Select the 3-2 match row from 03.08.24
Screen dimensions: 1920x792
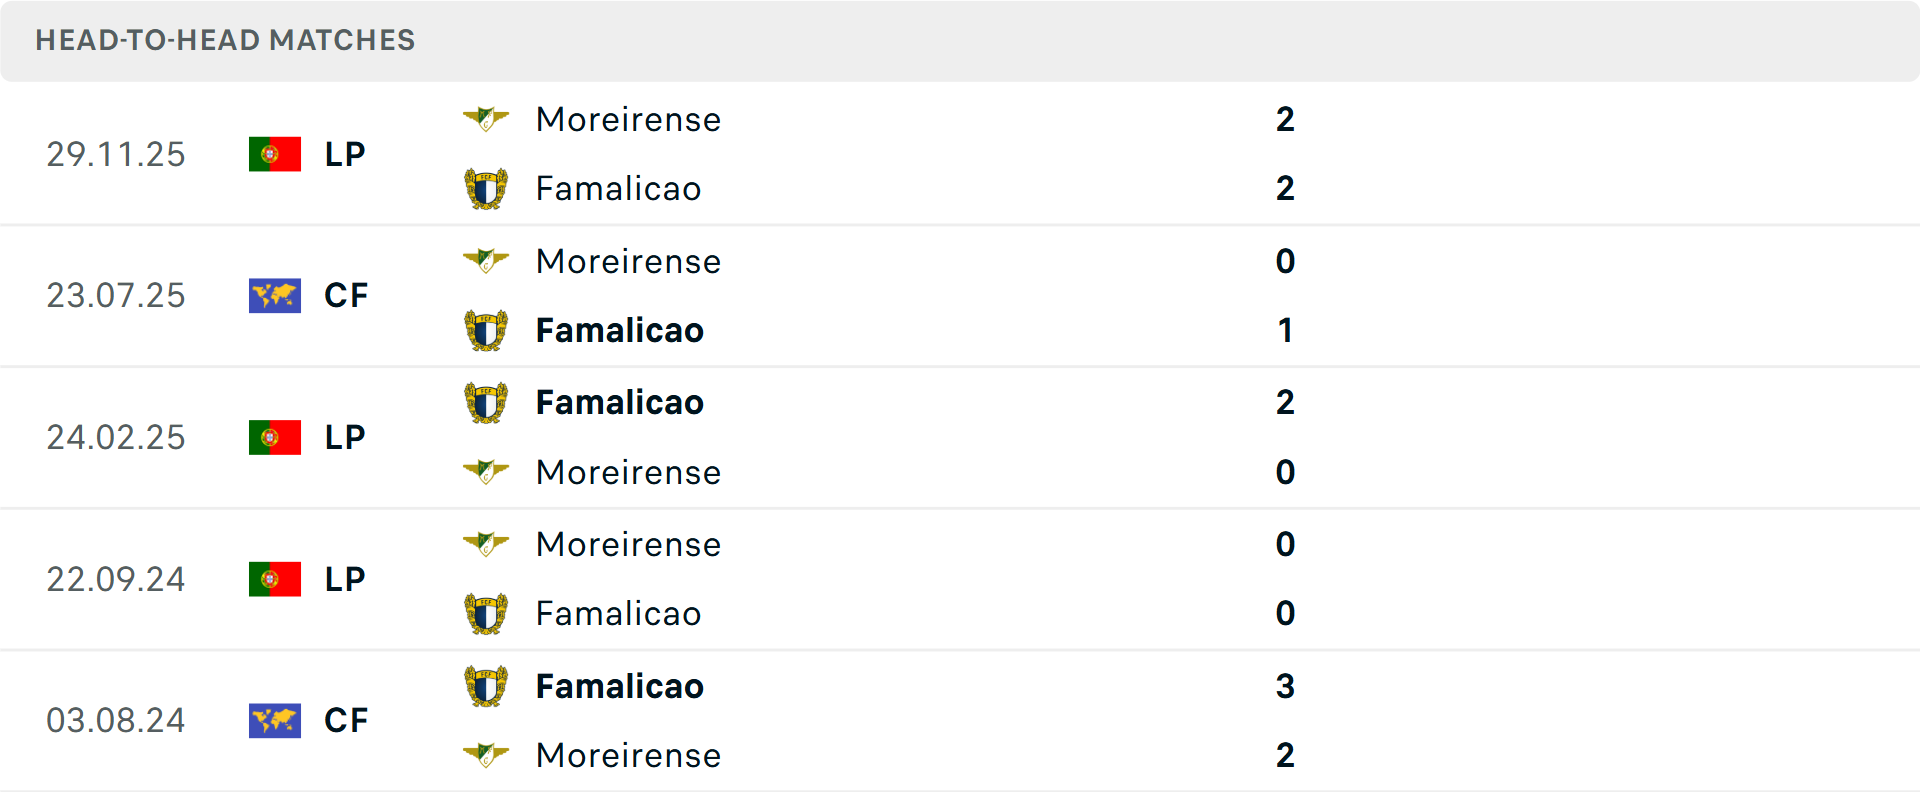coord(900,720)
